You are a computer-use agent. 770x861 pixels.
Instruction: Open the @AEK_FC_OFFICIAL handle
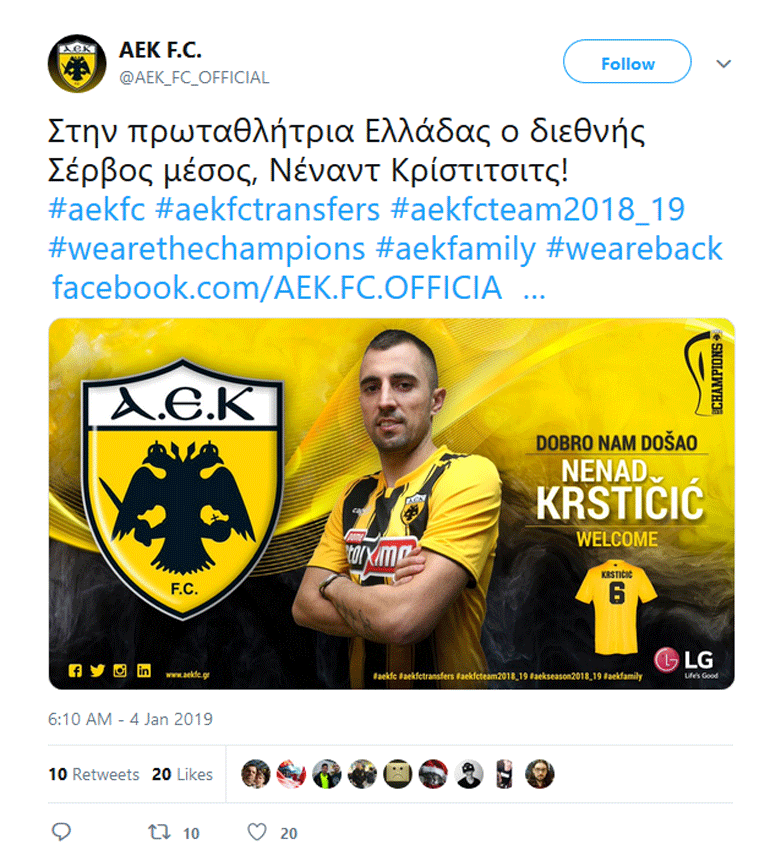tap(194, 77)
